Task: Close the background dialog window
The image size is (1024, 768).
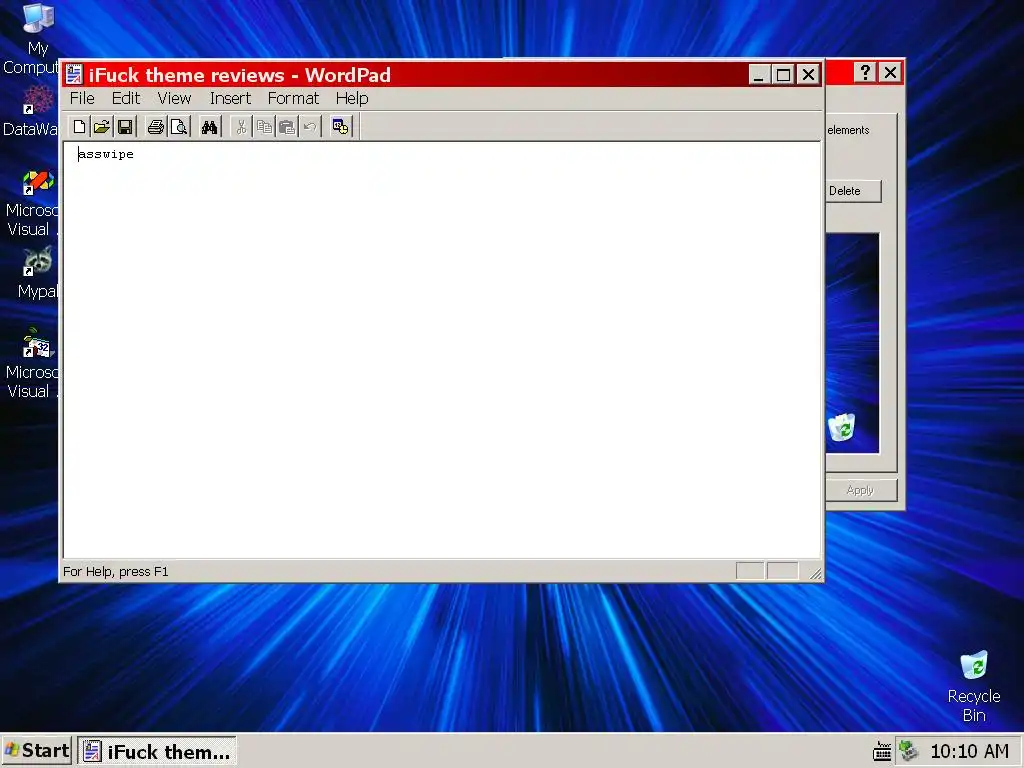Action: [x=890, y=72]
